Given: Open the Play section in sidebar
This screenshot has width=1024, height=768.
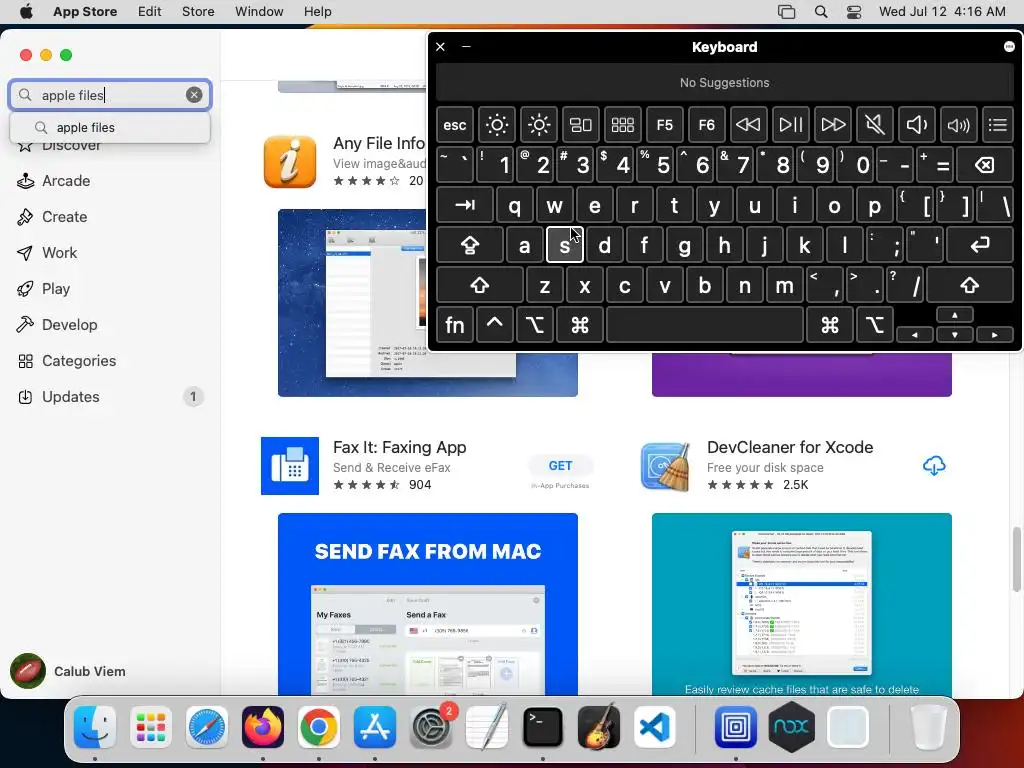Looking at the screenshot, I should click(x=56, y=289).
